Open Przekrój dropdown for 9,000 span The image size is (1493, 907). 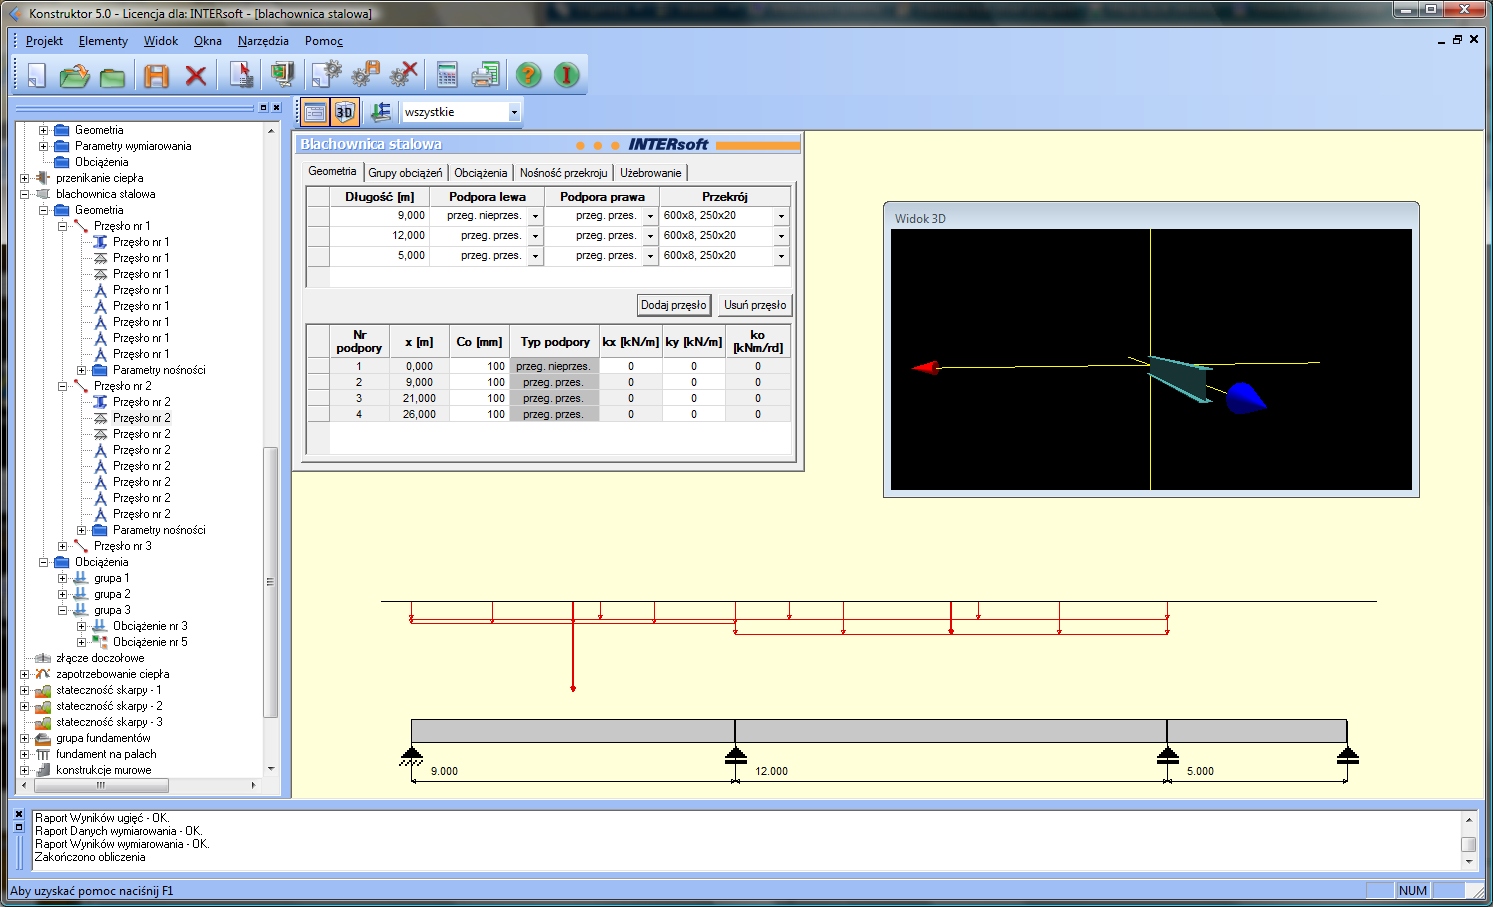tap(781, 216)
